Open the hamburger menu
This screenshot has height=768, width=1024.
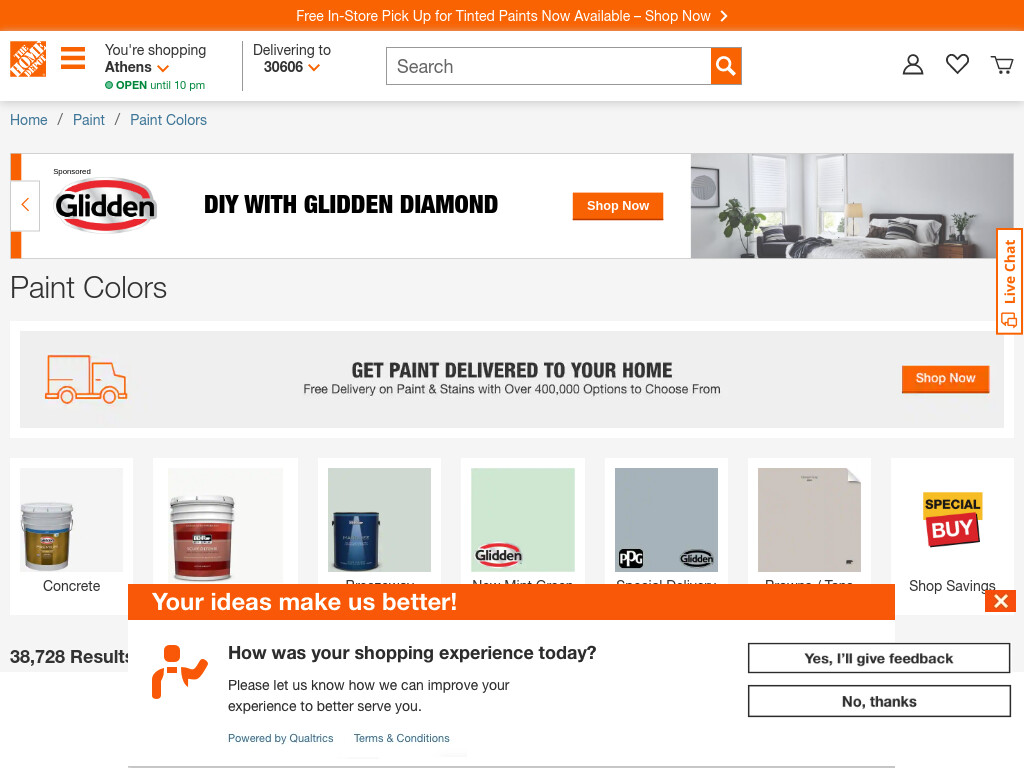73,57
